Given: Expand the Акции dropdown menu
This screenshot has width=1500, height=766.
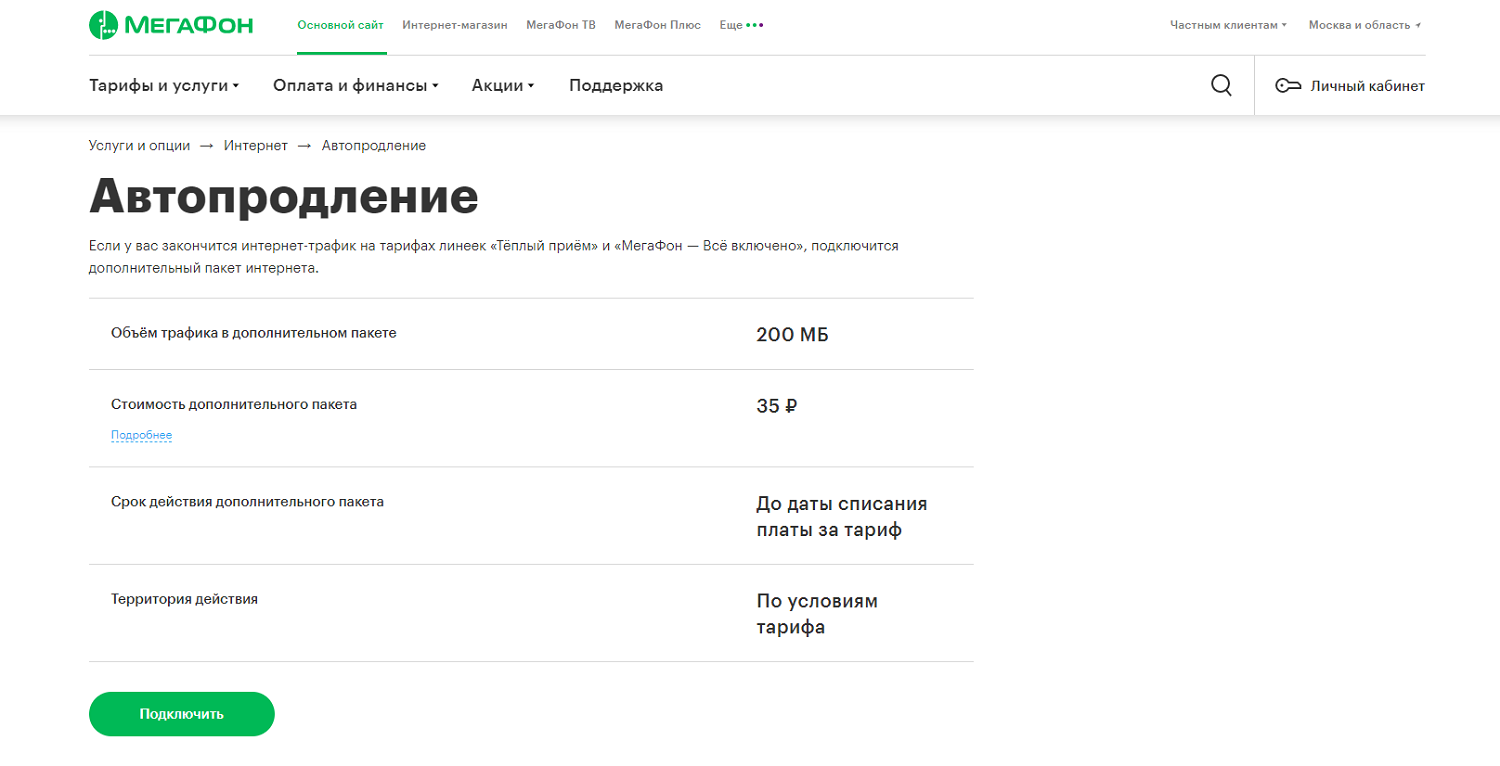Looking at the screenshot, I should click(x=503, y=86).
